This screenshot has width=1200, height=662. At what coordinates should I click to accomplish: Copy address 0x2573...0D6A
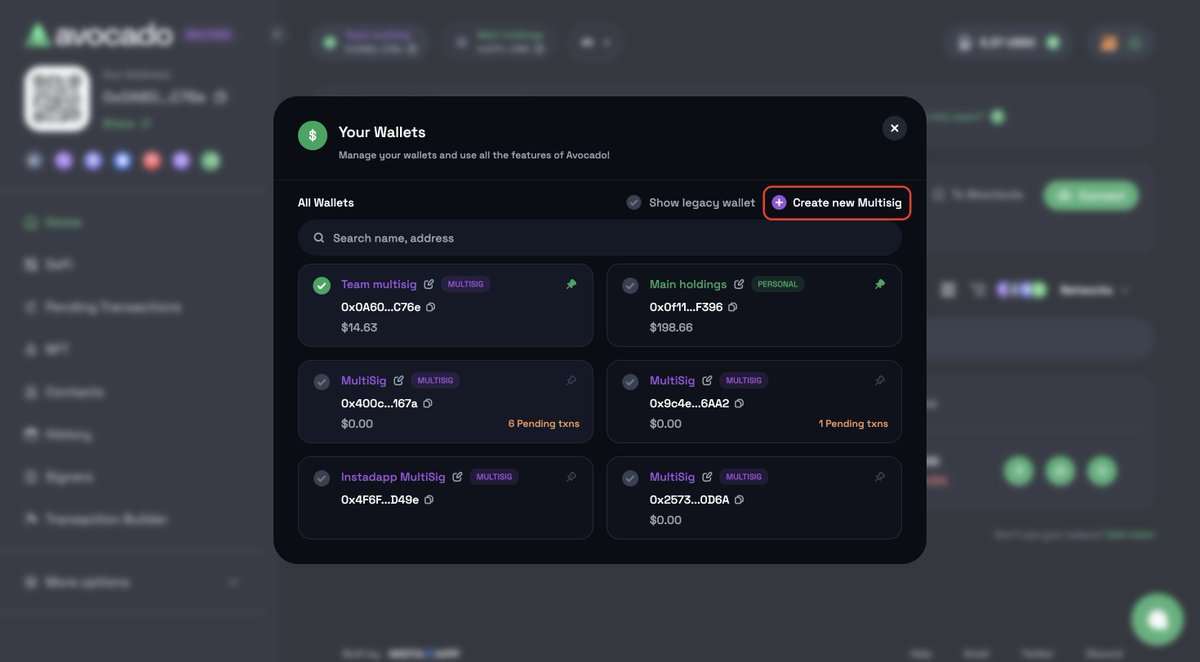739,499
